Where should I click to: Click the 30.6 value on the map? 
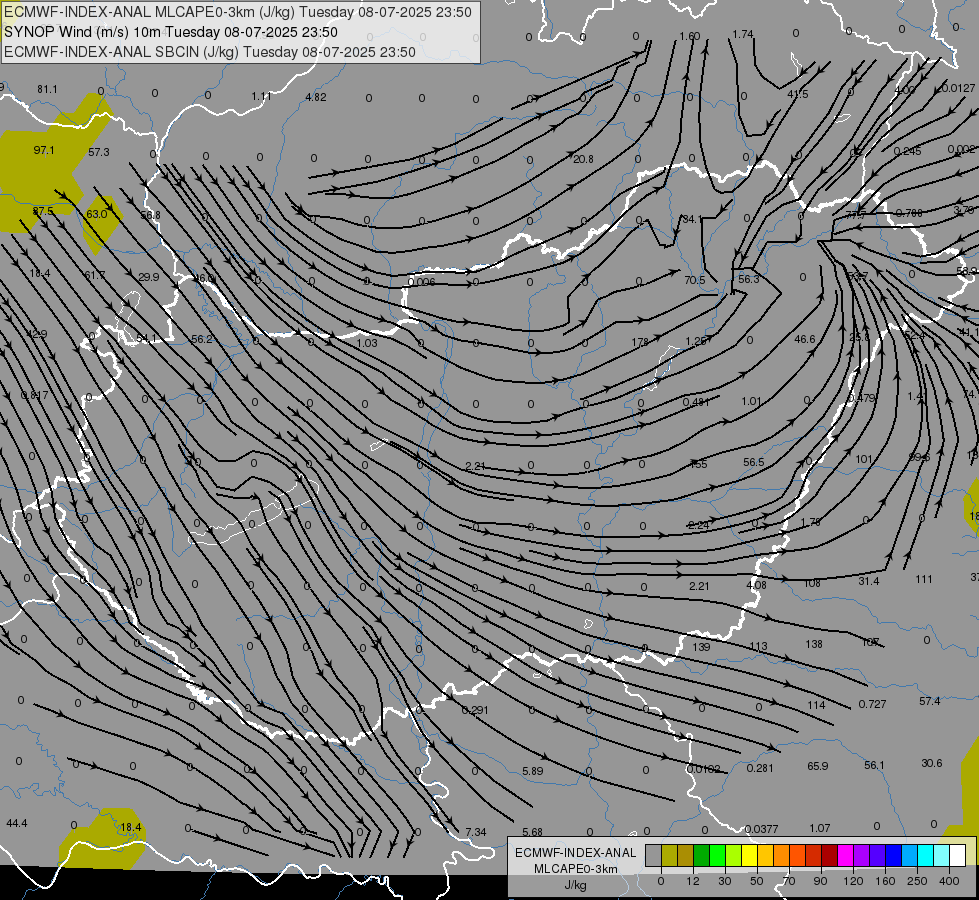point(932,763)
